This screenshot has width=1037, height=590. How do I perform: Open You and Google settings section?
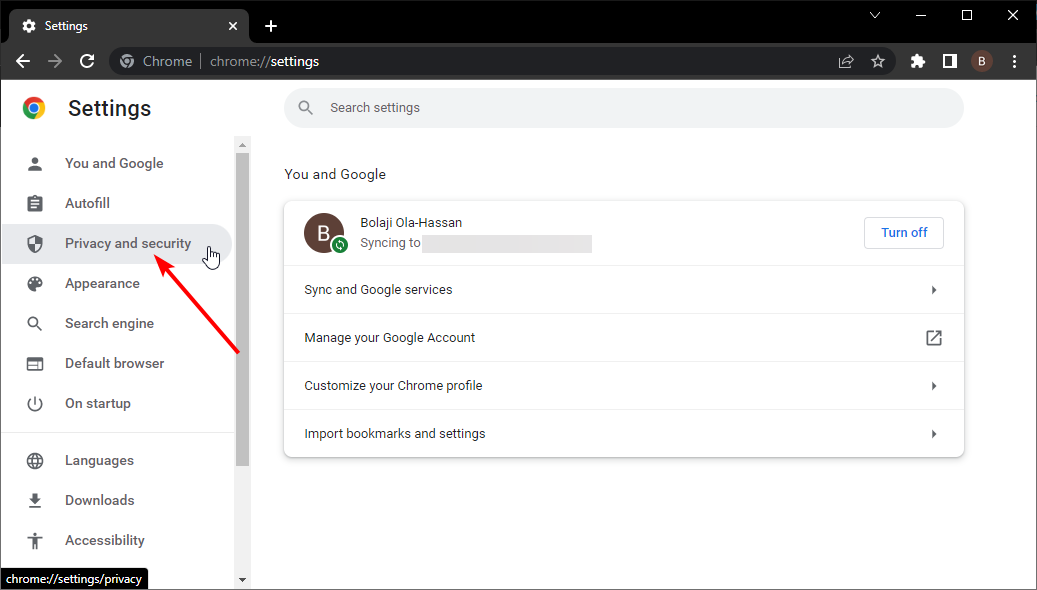pos(117,163)
